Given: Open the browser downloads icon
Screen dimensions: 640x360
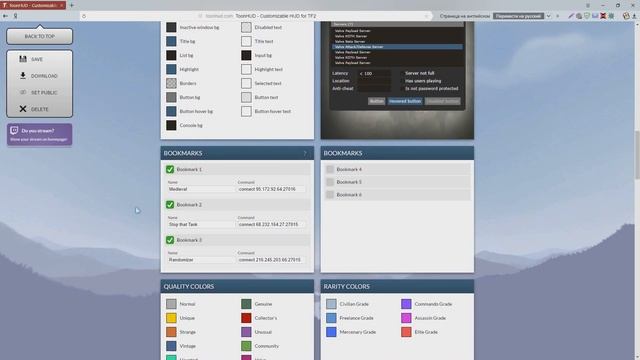Looking at the screenshot, I should pos(634,16).
